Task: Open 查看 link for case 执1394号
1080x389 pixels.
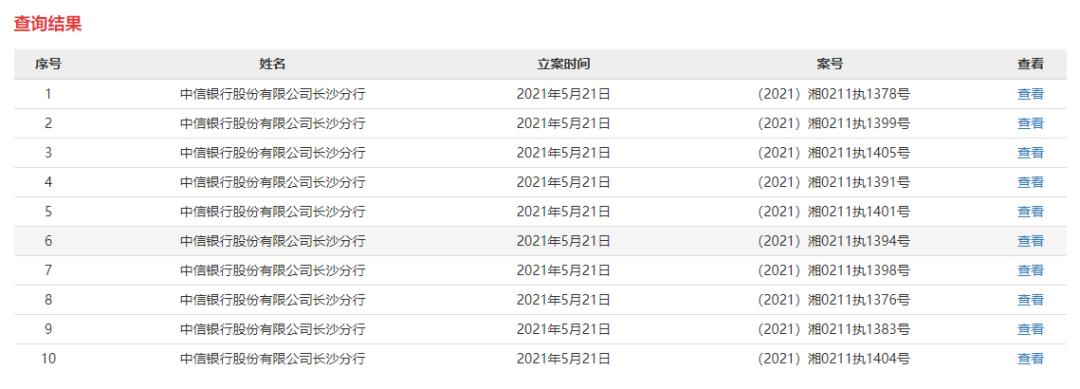Action: click(1030, 241)
